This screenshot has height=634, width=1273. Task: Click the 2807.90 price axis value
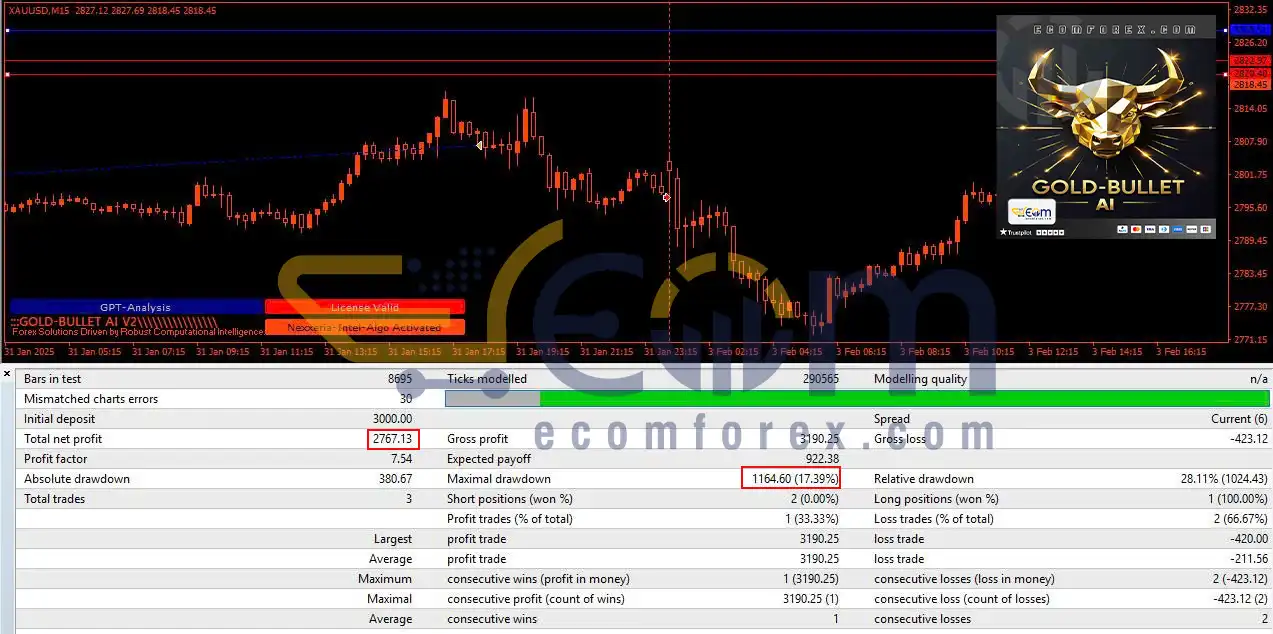point(1250,142)
